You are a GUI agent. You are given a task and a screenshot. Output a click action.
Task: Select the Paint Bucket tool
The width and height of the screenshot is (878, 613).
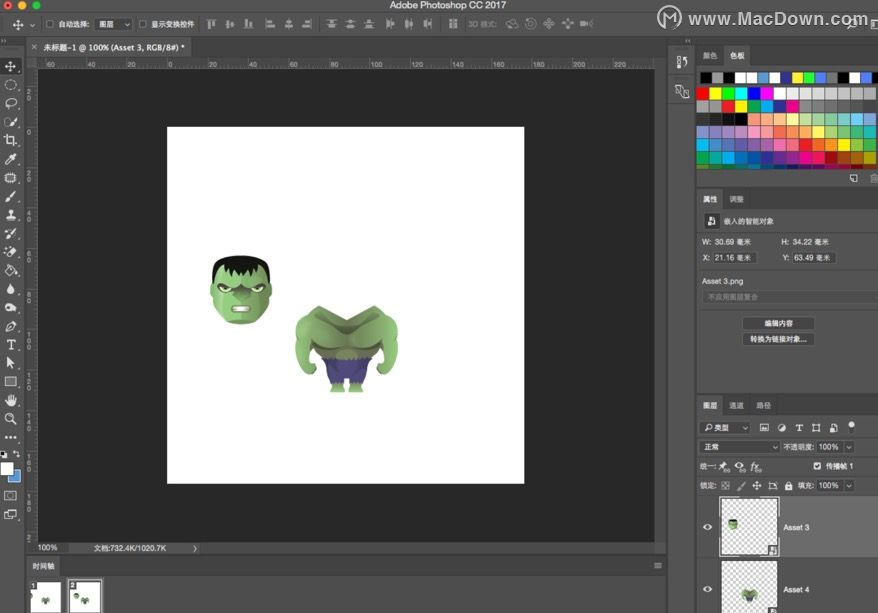11,270
